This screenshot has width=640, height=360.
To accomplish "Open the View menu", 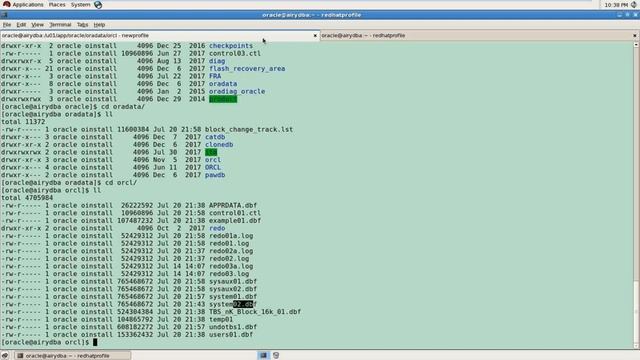I will coord(37,24).
